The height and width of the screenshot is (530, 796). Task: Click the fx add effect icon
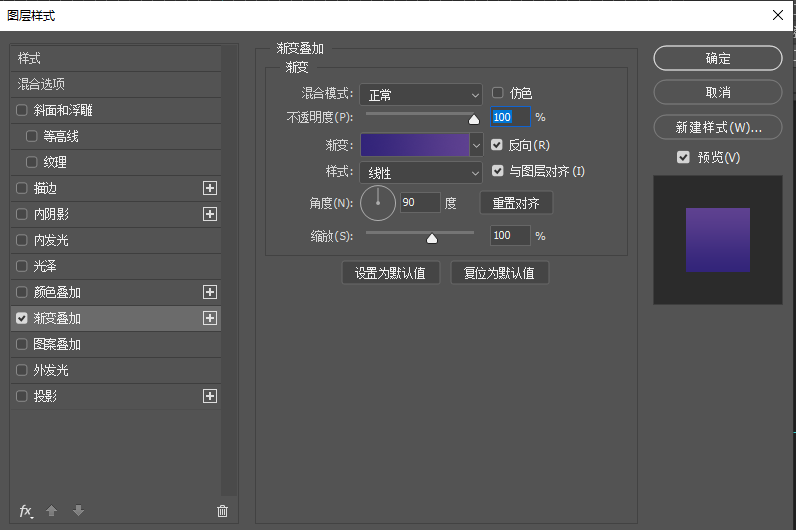(x=26, y=511)
